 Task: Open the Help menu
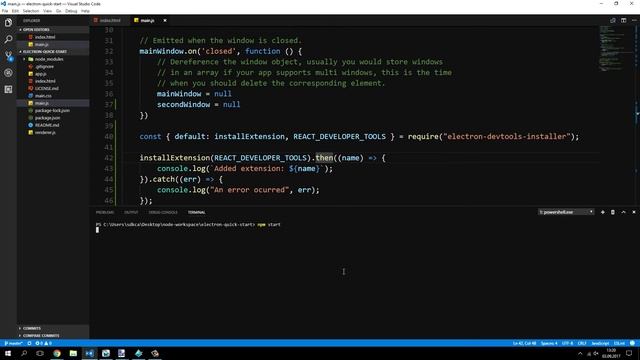pyautogui.click(x=85, y=11)
